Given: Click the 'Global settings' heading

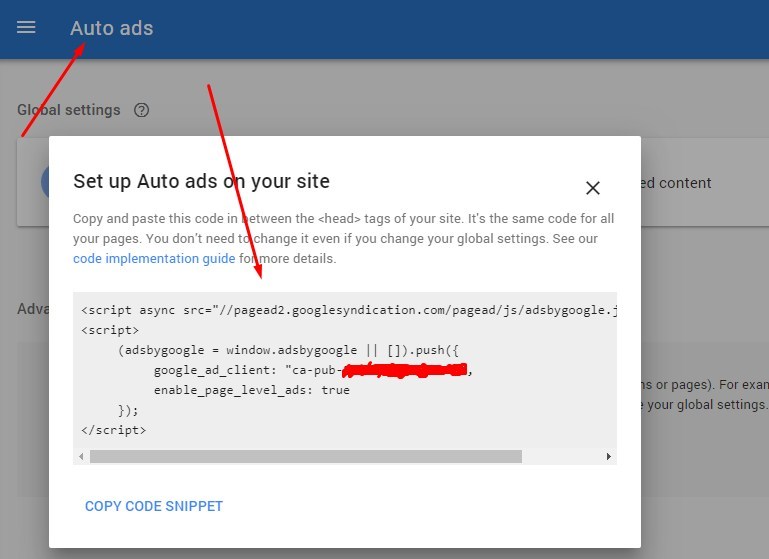Looking at the screenshot, I should (69, 110).
